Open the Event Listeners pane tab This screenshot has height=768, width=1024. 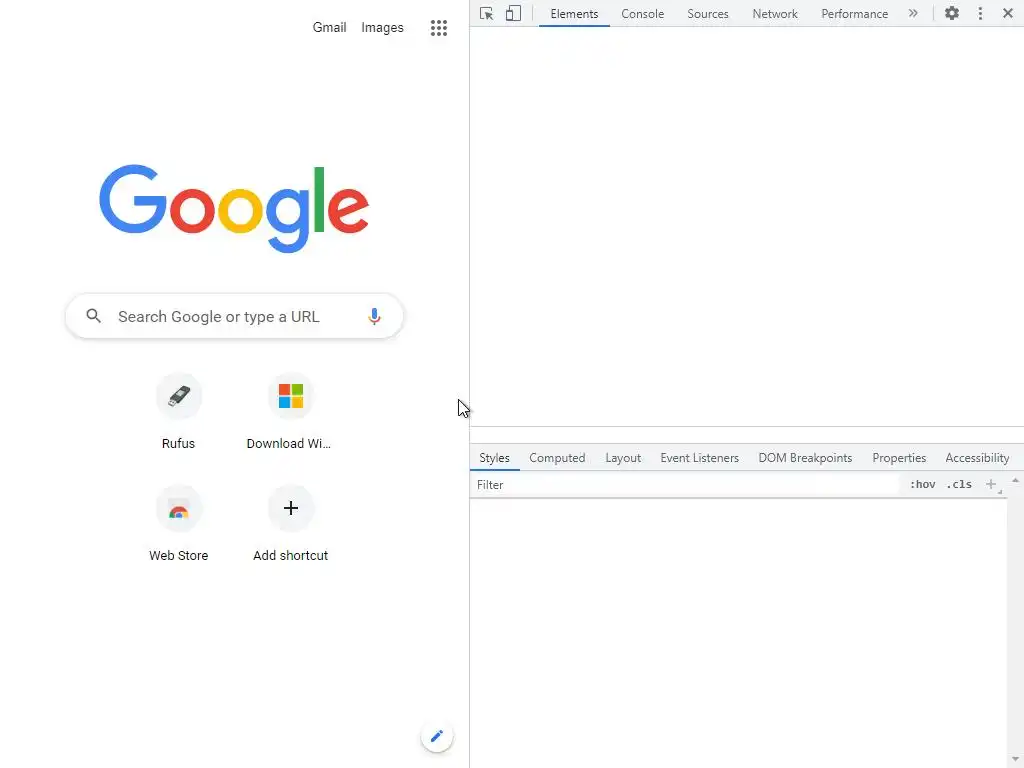coord(699,458)
